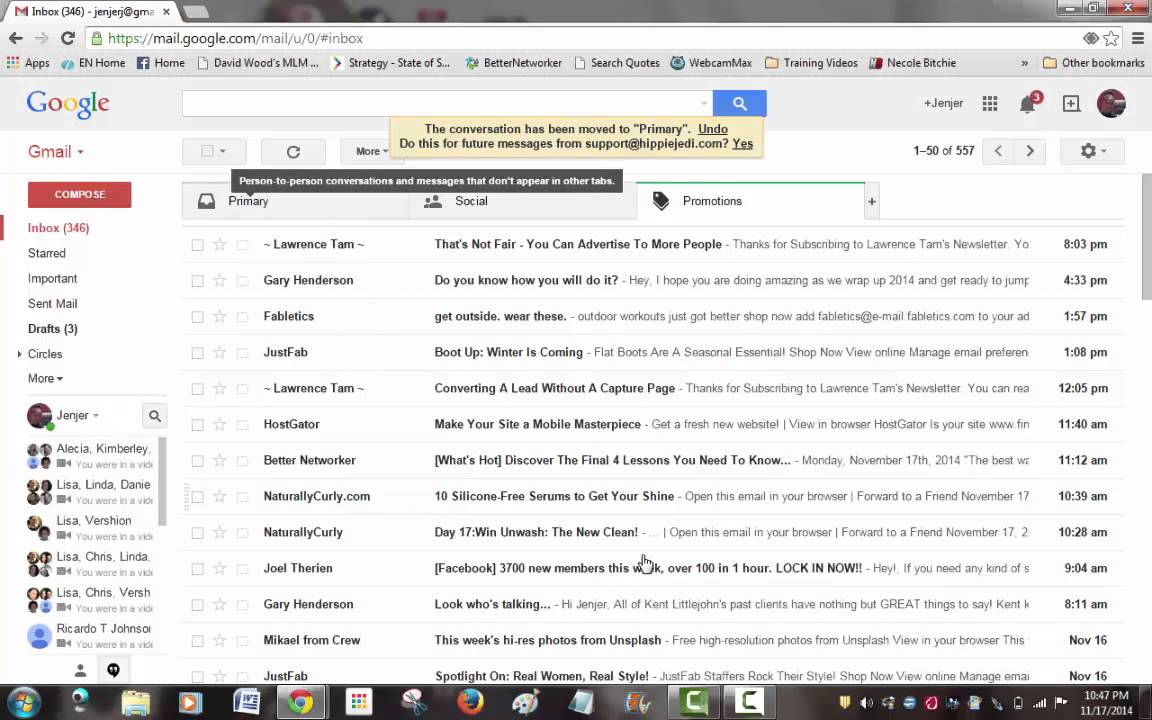
Task: Click the refresh inbox button
Action: [293, 151]
